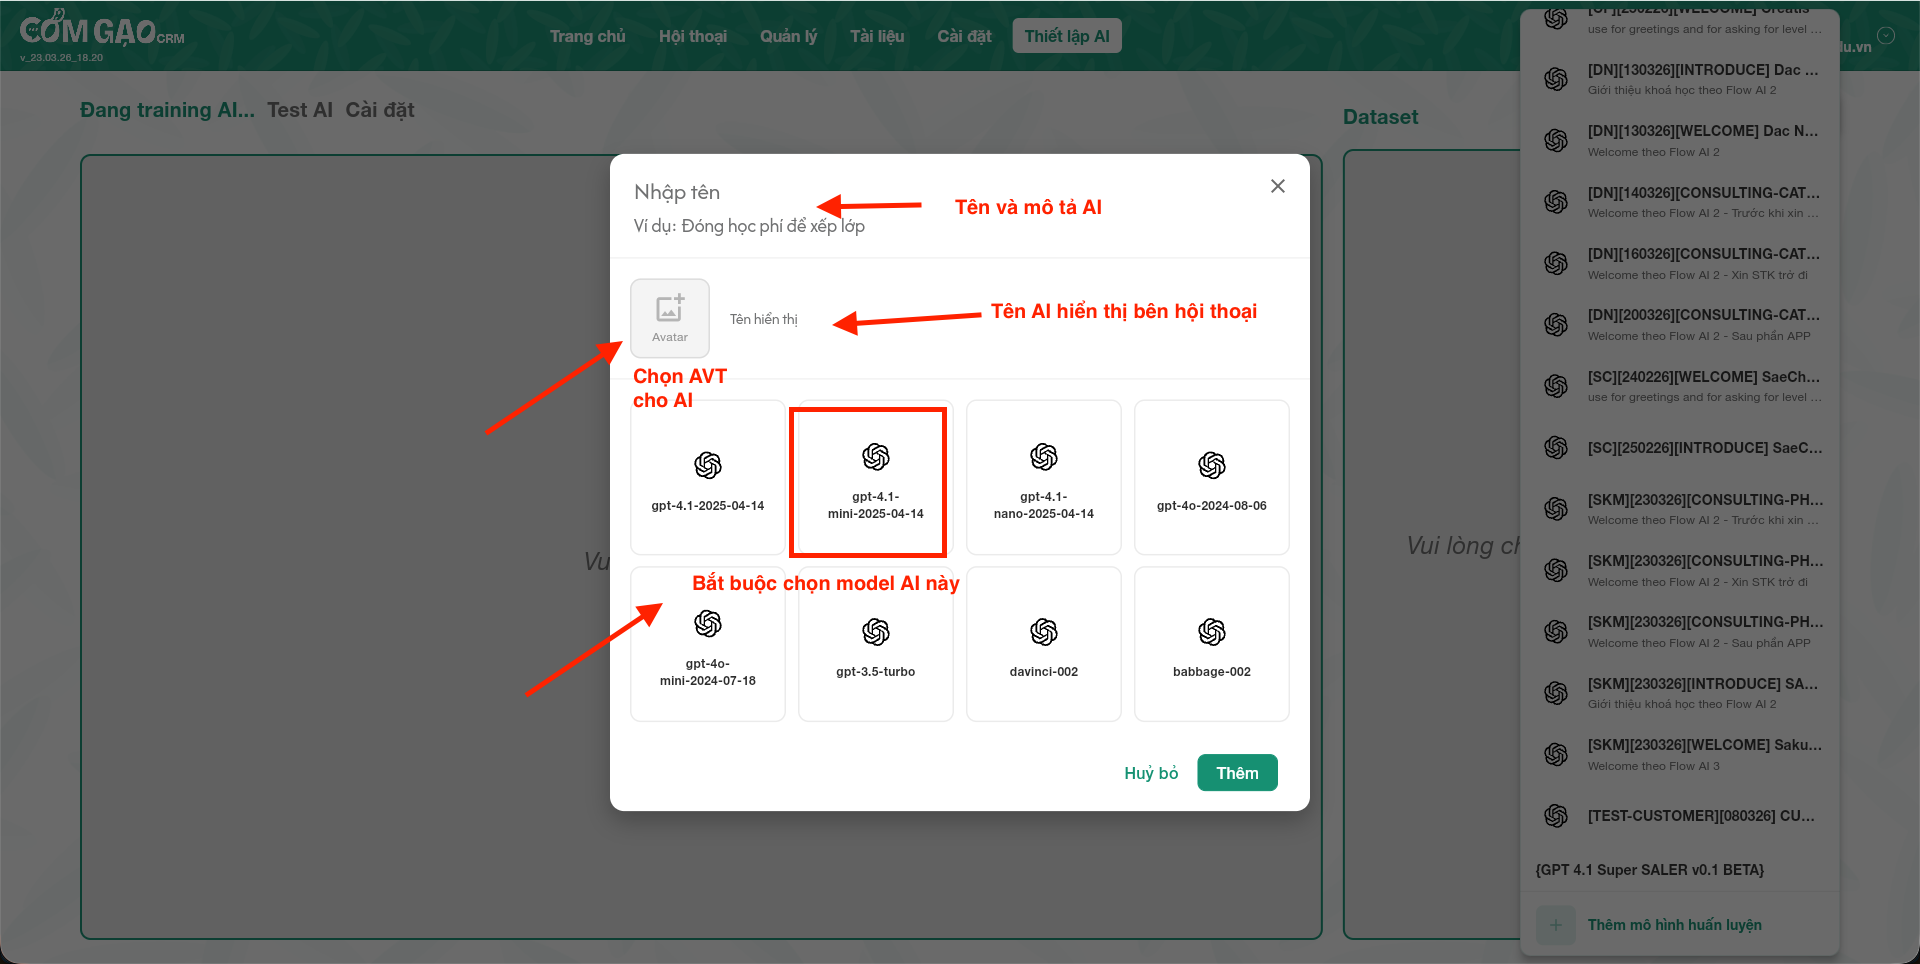Choose the gpt-4.1-nano-2025-04-14 model icon
The height and width of the screenshot is (964, 1920).
pyautogui.click(x=1044, y=457)
